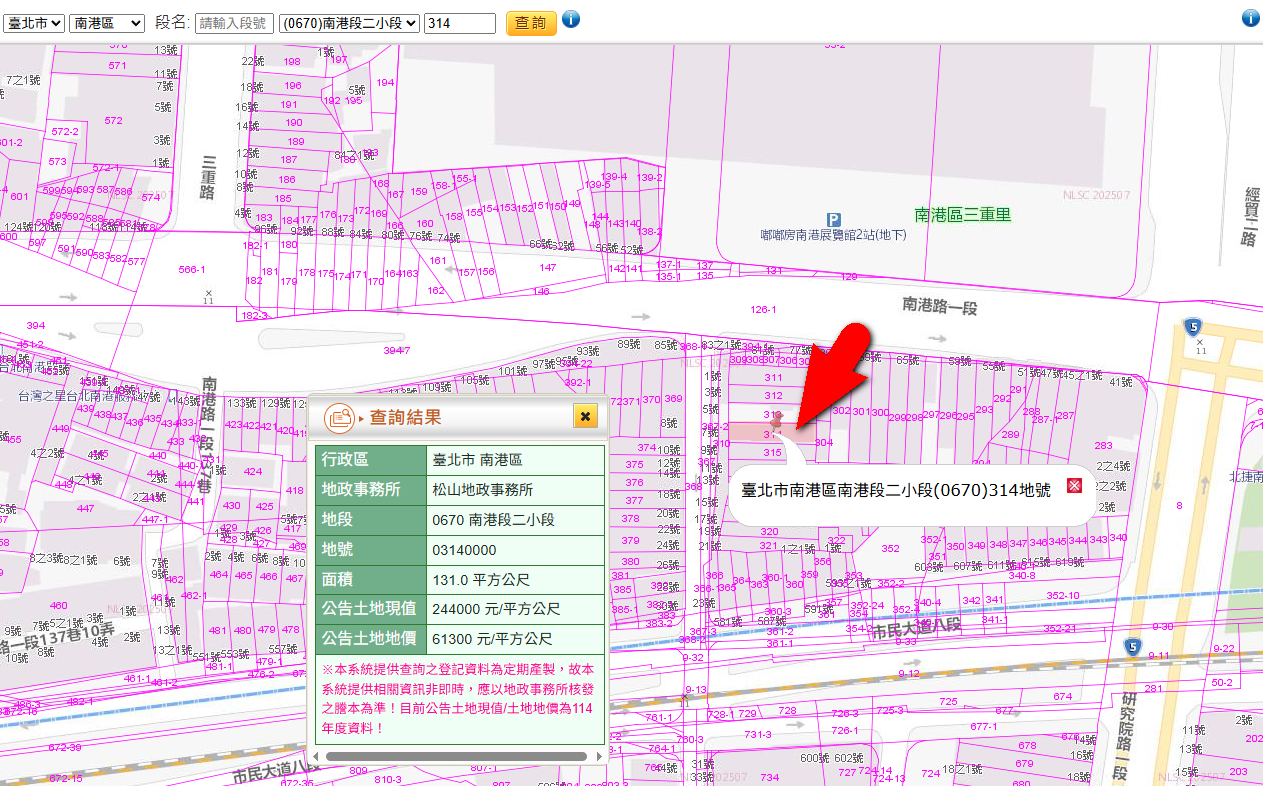Click the red pushpin marker on parcel 314
The height and width of the screenshot is (786, 1263).
coord(777,426)
